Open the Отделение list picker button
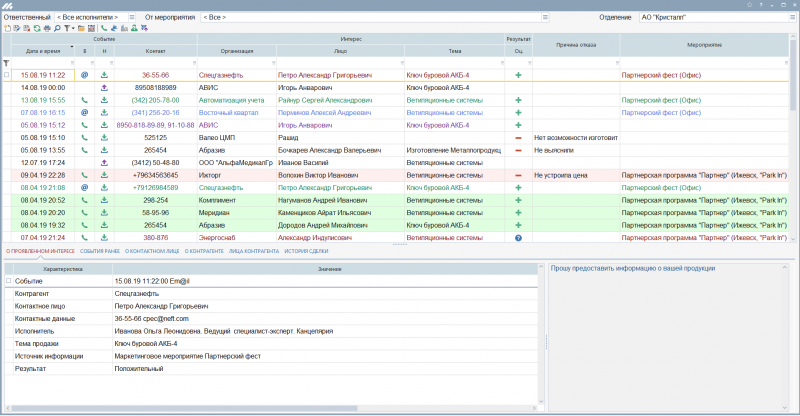 coord(792,17)
